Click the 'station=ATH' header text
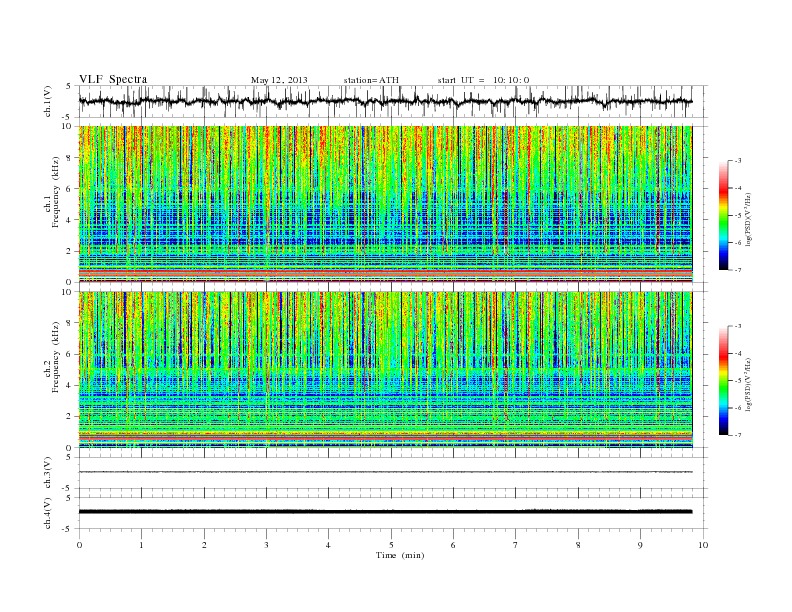 (x=371, y=80)
